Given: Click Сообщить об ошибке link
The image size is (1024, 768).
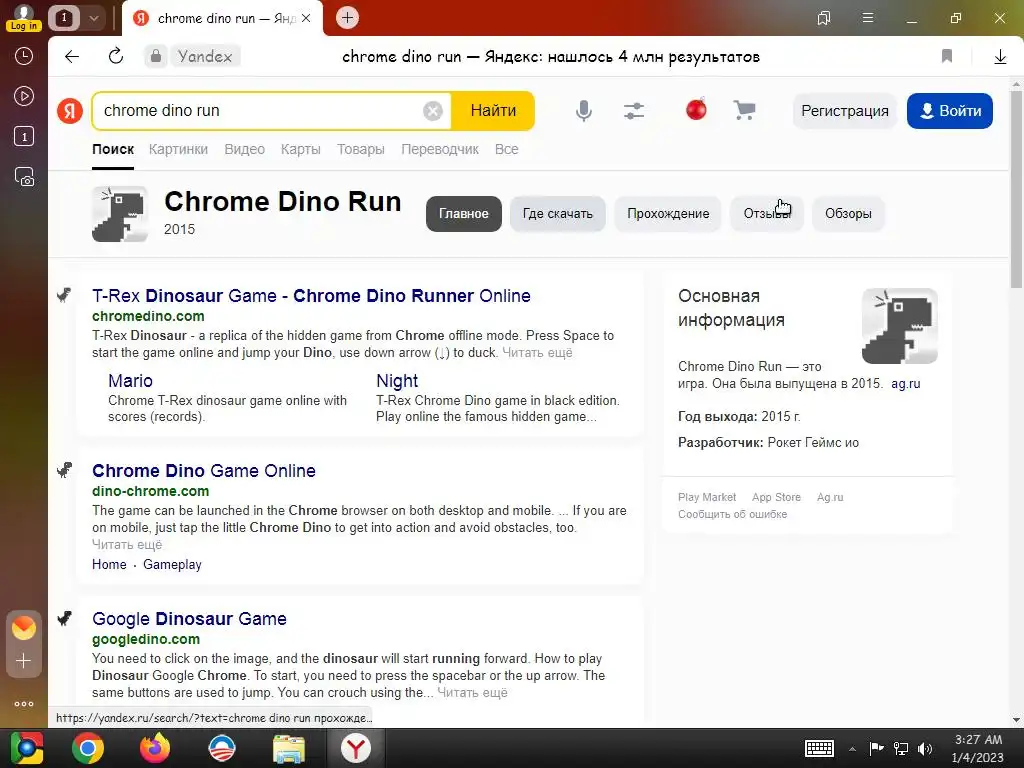Looking at the screenshot, I should pos(732,514).
